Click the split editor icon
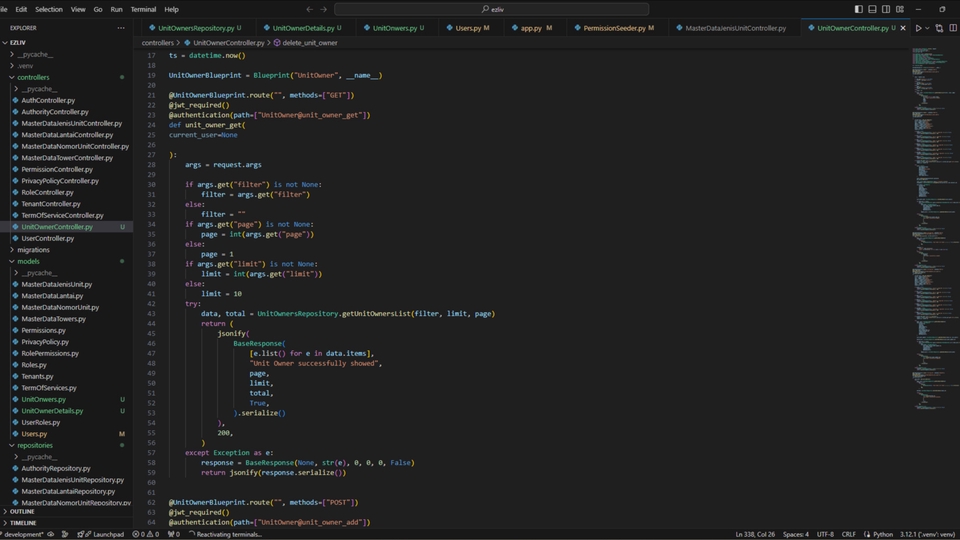The width and height of the screenshot is (960, 540). click(x=951, y=28)
